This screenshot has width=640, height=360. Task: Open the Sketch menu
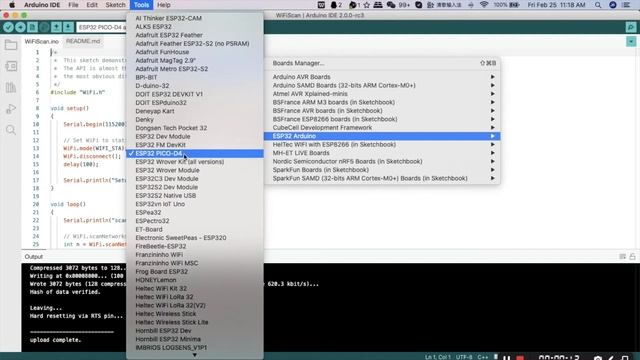point(116,5)
